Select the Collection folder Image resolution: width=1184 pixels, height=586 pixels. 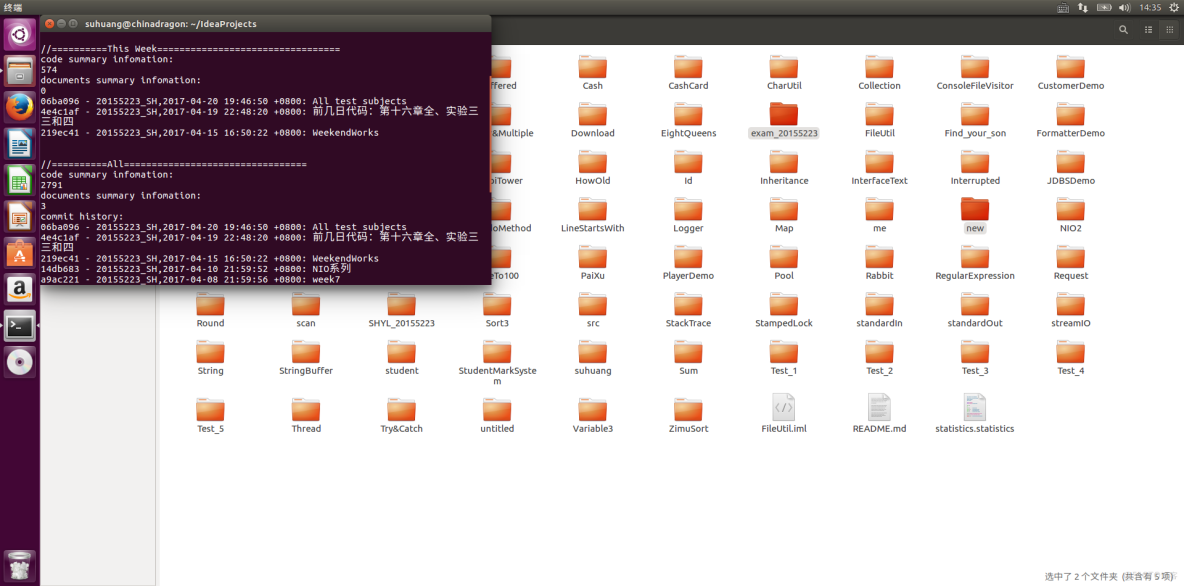tap(880, 73)
